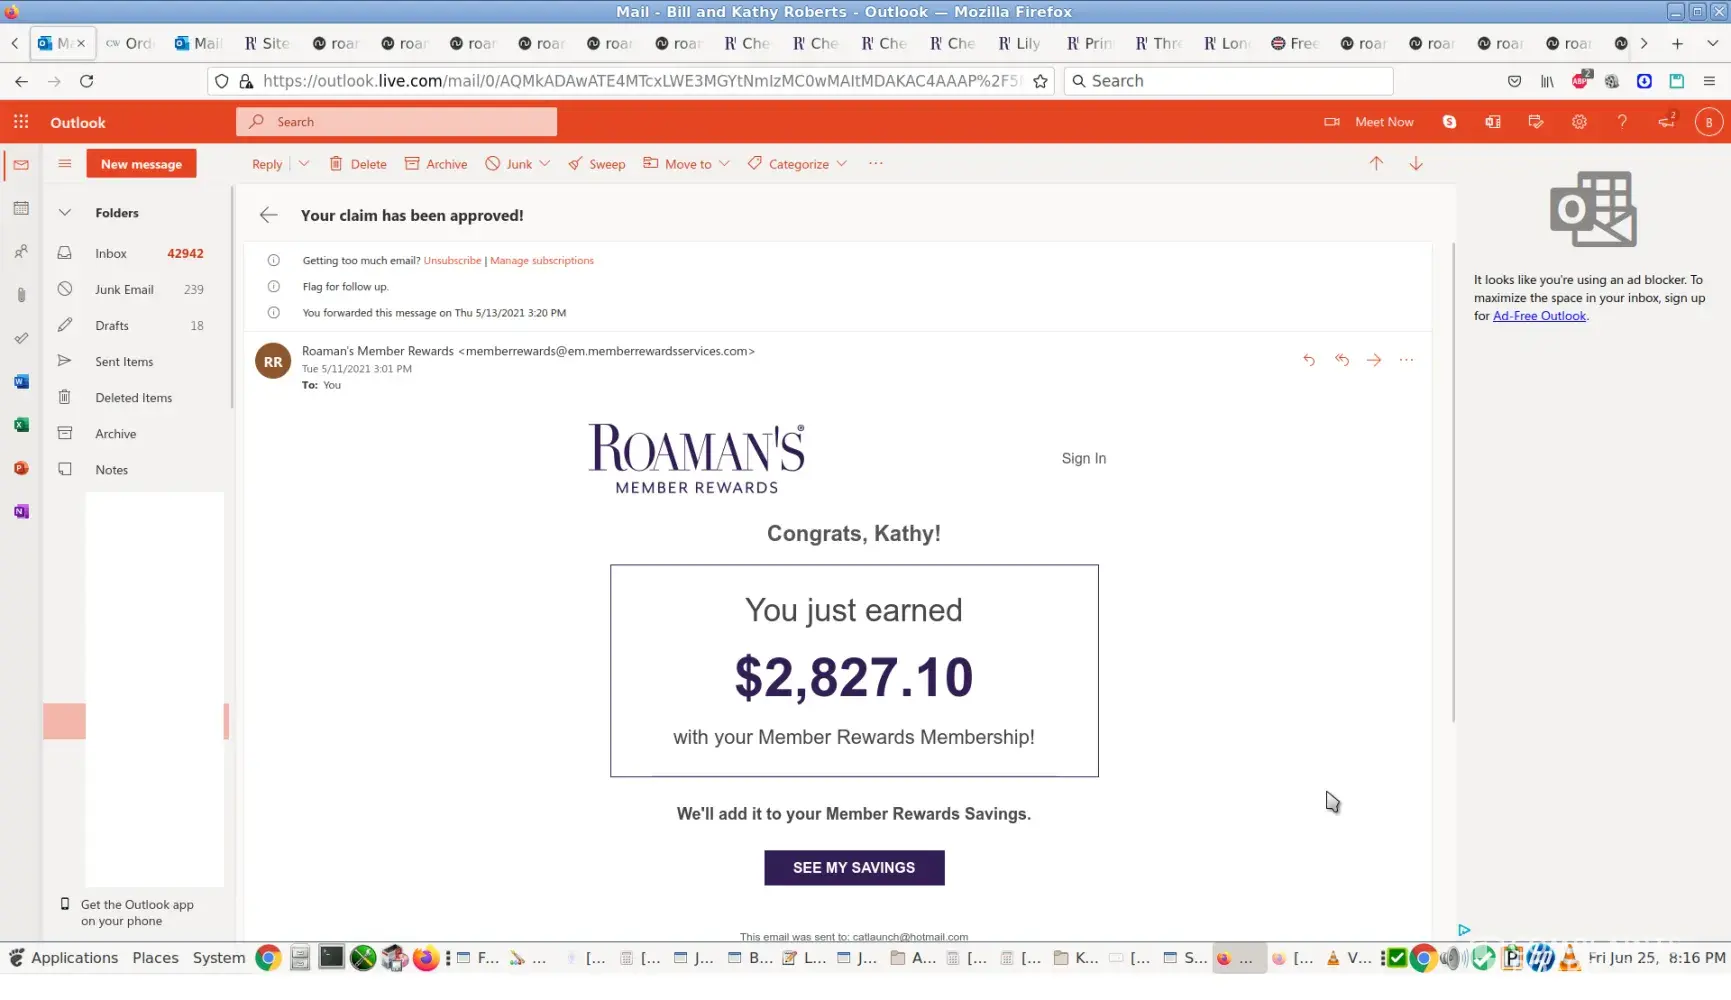Toggle the hamburger navigation pane button
Viewport: 1731px width, 1000px height.
[x=65, y=164]
